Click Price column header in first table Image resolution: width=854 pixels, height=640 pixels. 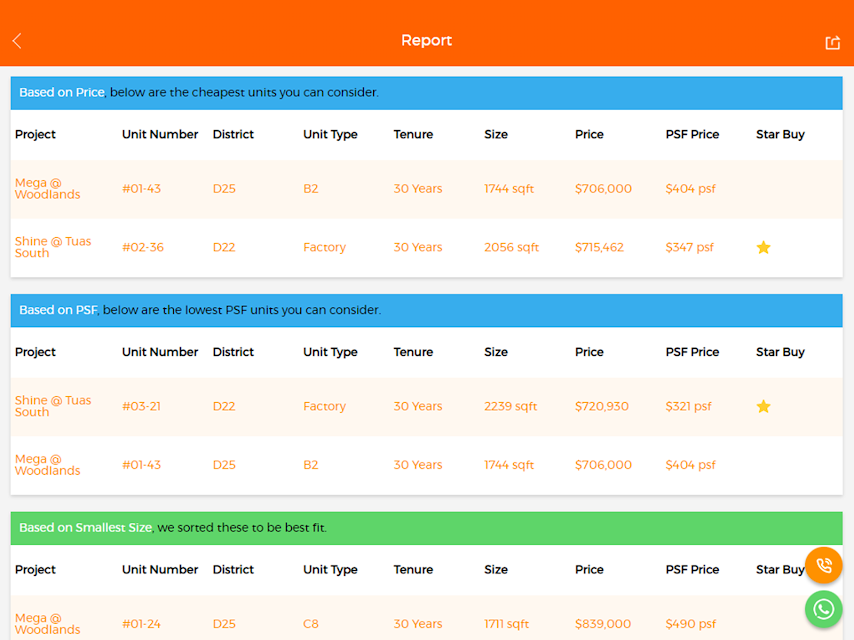click(x=589, y=135)
